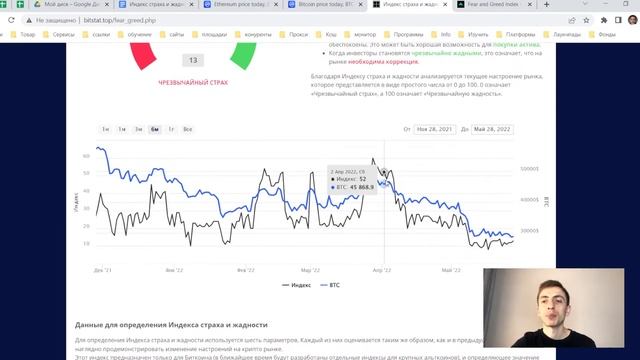640x360 pixels.
Task: Edit the 'От' start date field
Action: tap(435, 129)
